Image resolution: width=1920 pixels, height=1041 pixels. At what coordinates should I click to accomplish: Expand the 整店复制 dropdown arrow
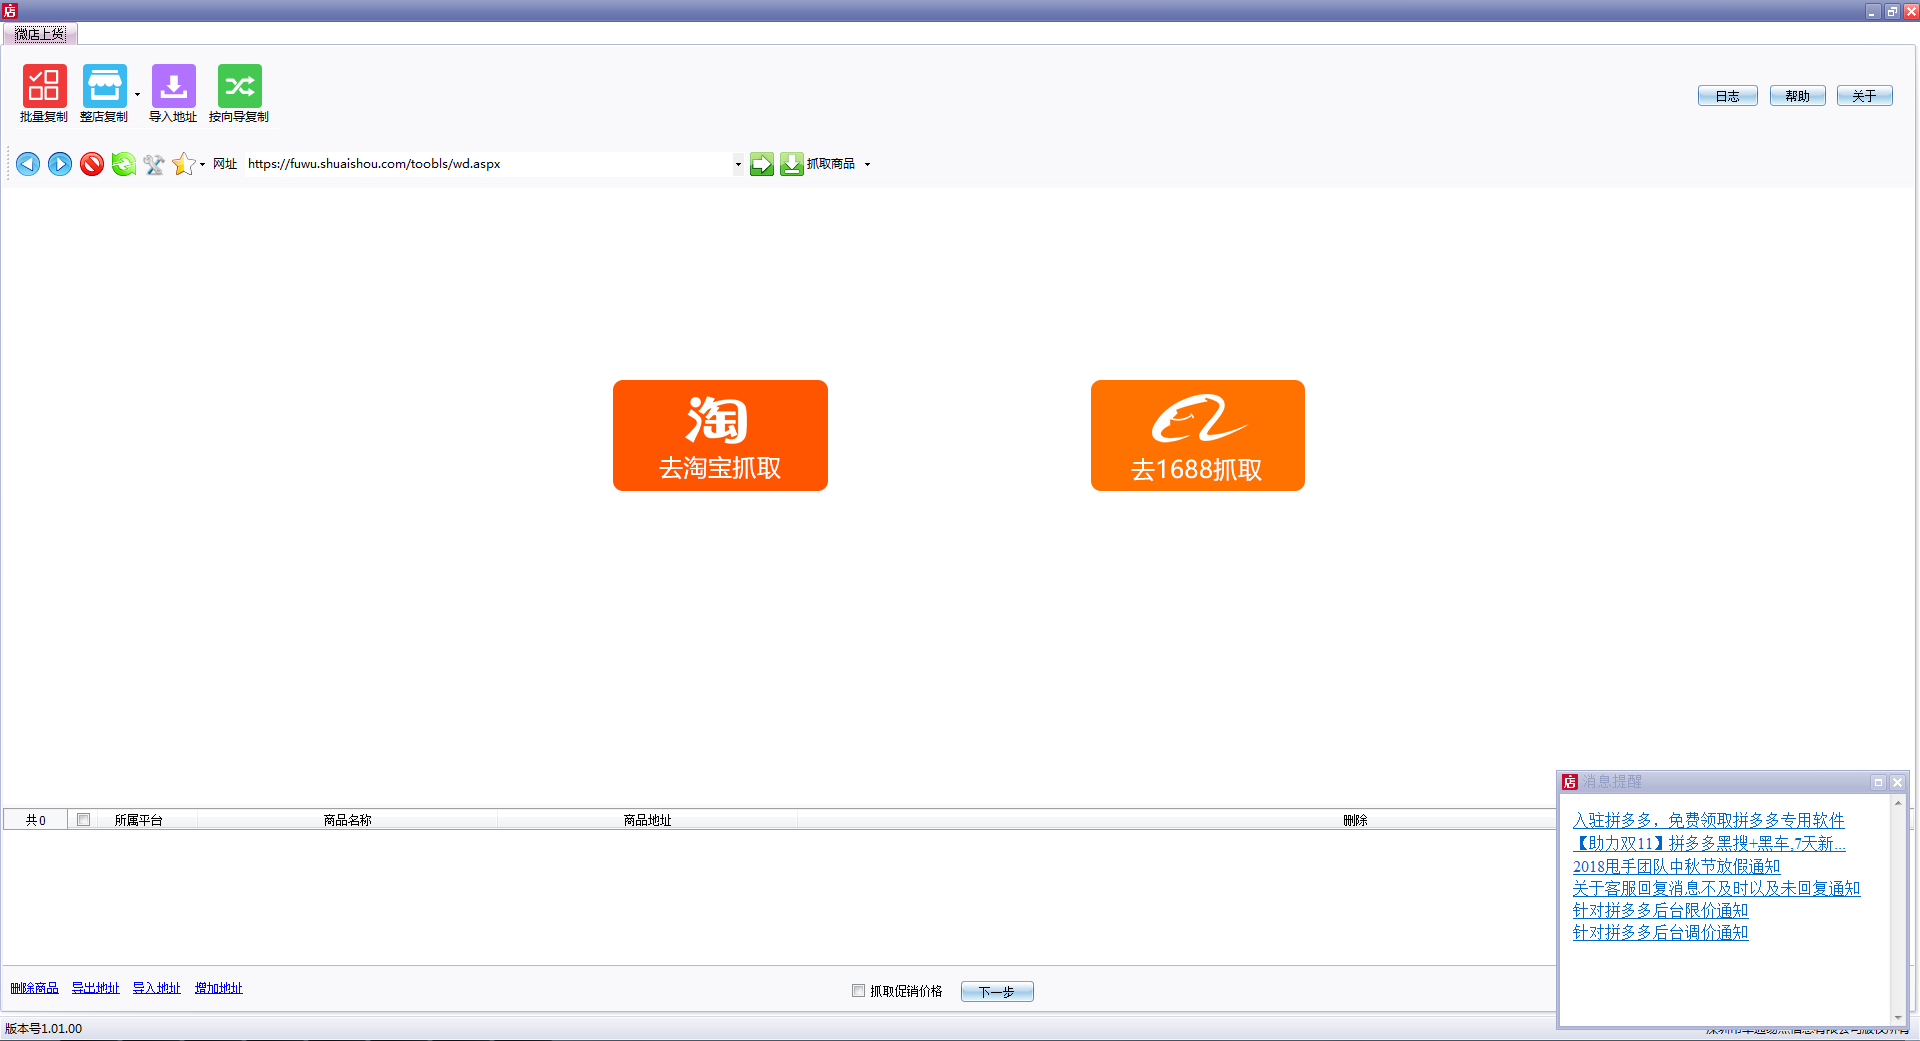coord(137,95)
